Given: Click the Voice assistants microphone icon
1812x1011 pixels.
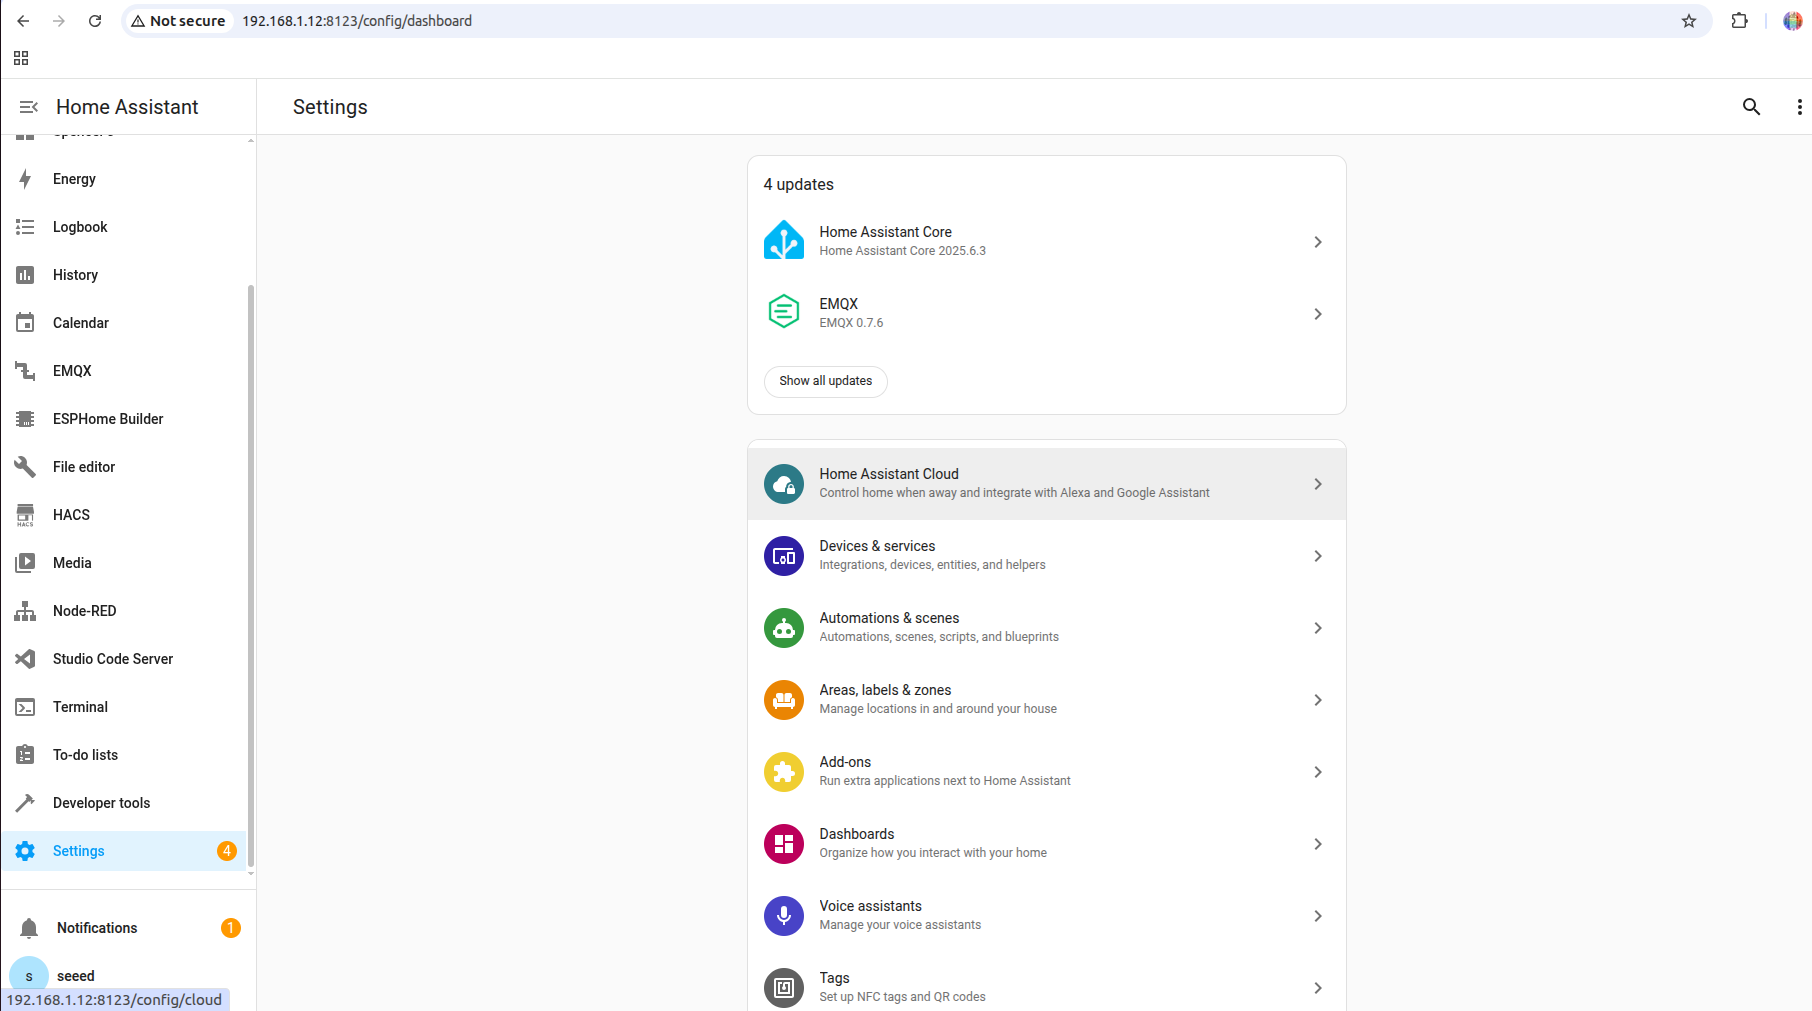Looking at the screenshot, I should (x=784, y=916).
